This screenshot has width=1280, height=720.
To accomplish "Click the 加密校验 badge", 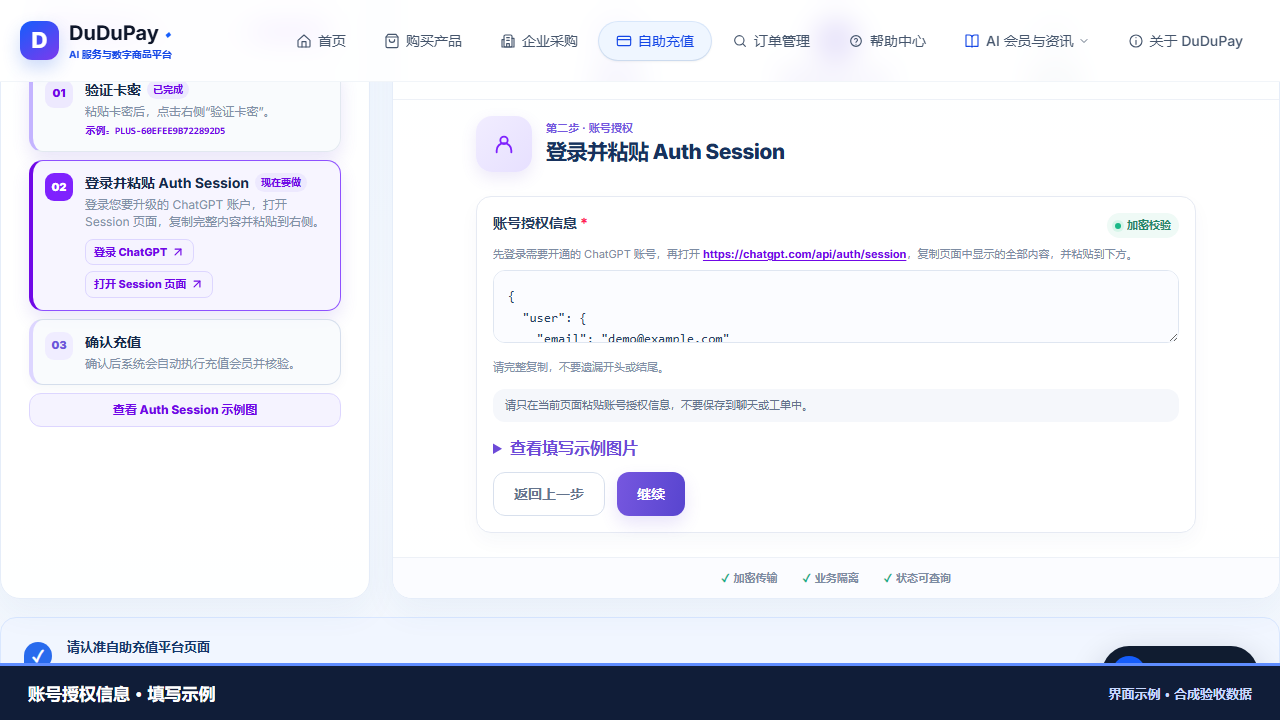I will [x=1143, y=225].
